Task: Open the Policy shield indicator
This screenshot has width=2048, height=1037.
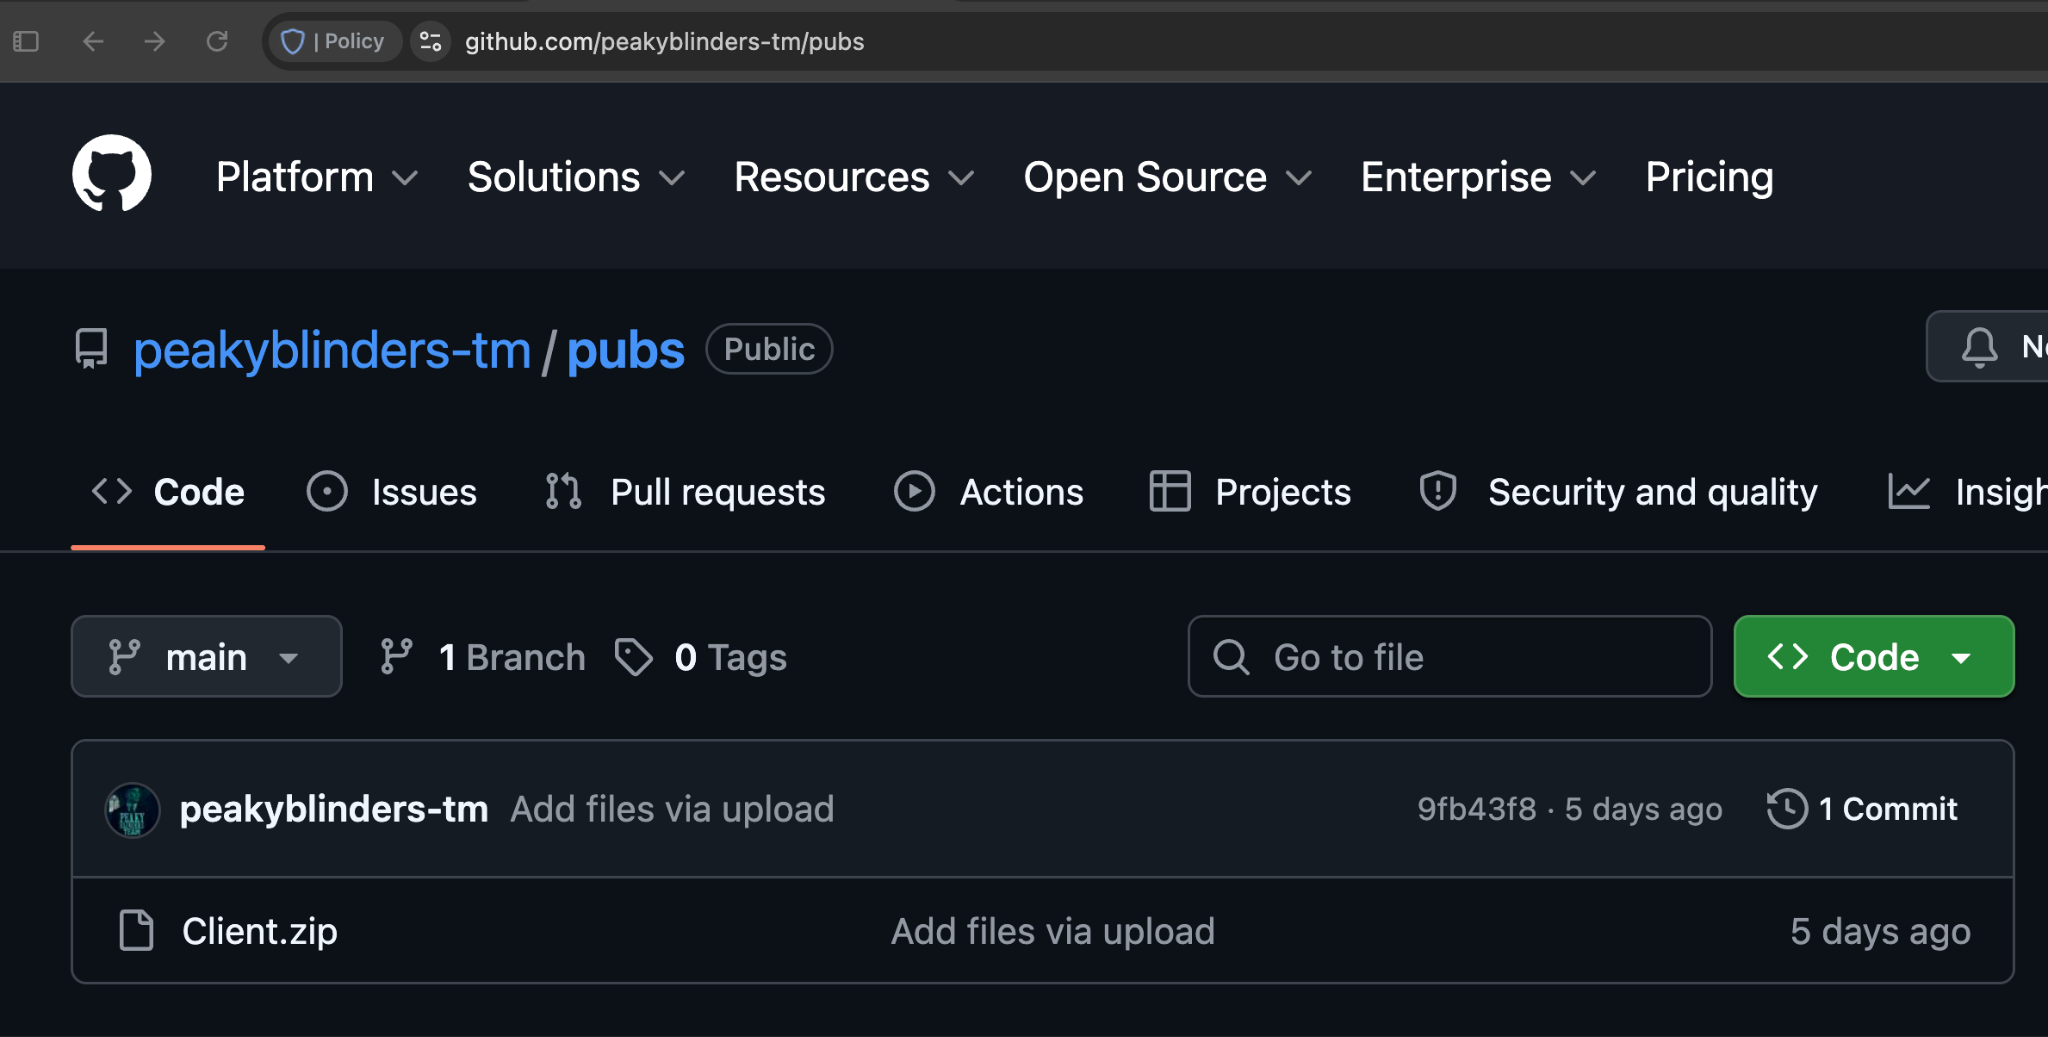Action: pos(335,41)
